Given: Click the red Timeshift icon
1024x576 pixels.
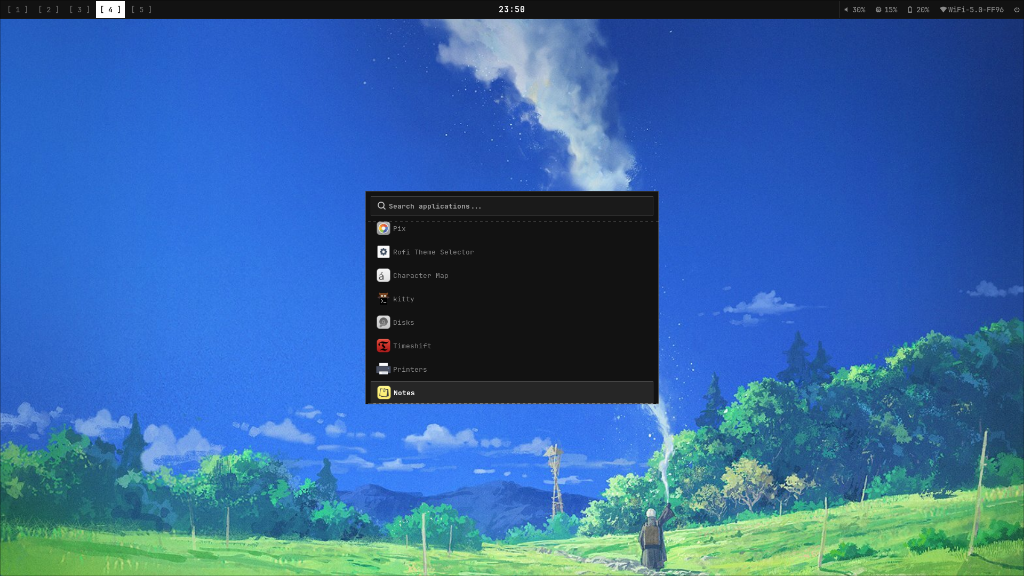Looking at the screenshot, I should pyautogui.click(x=383, y=346).
